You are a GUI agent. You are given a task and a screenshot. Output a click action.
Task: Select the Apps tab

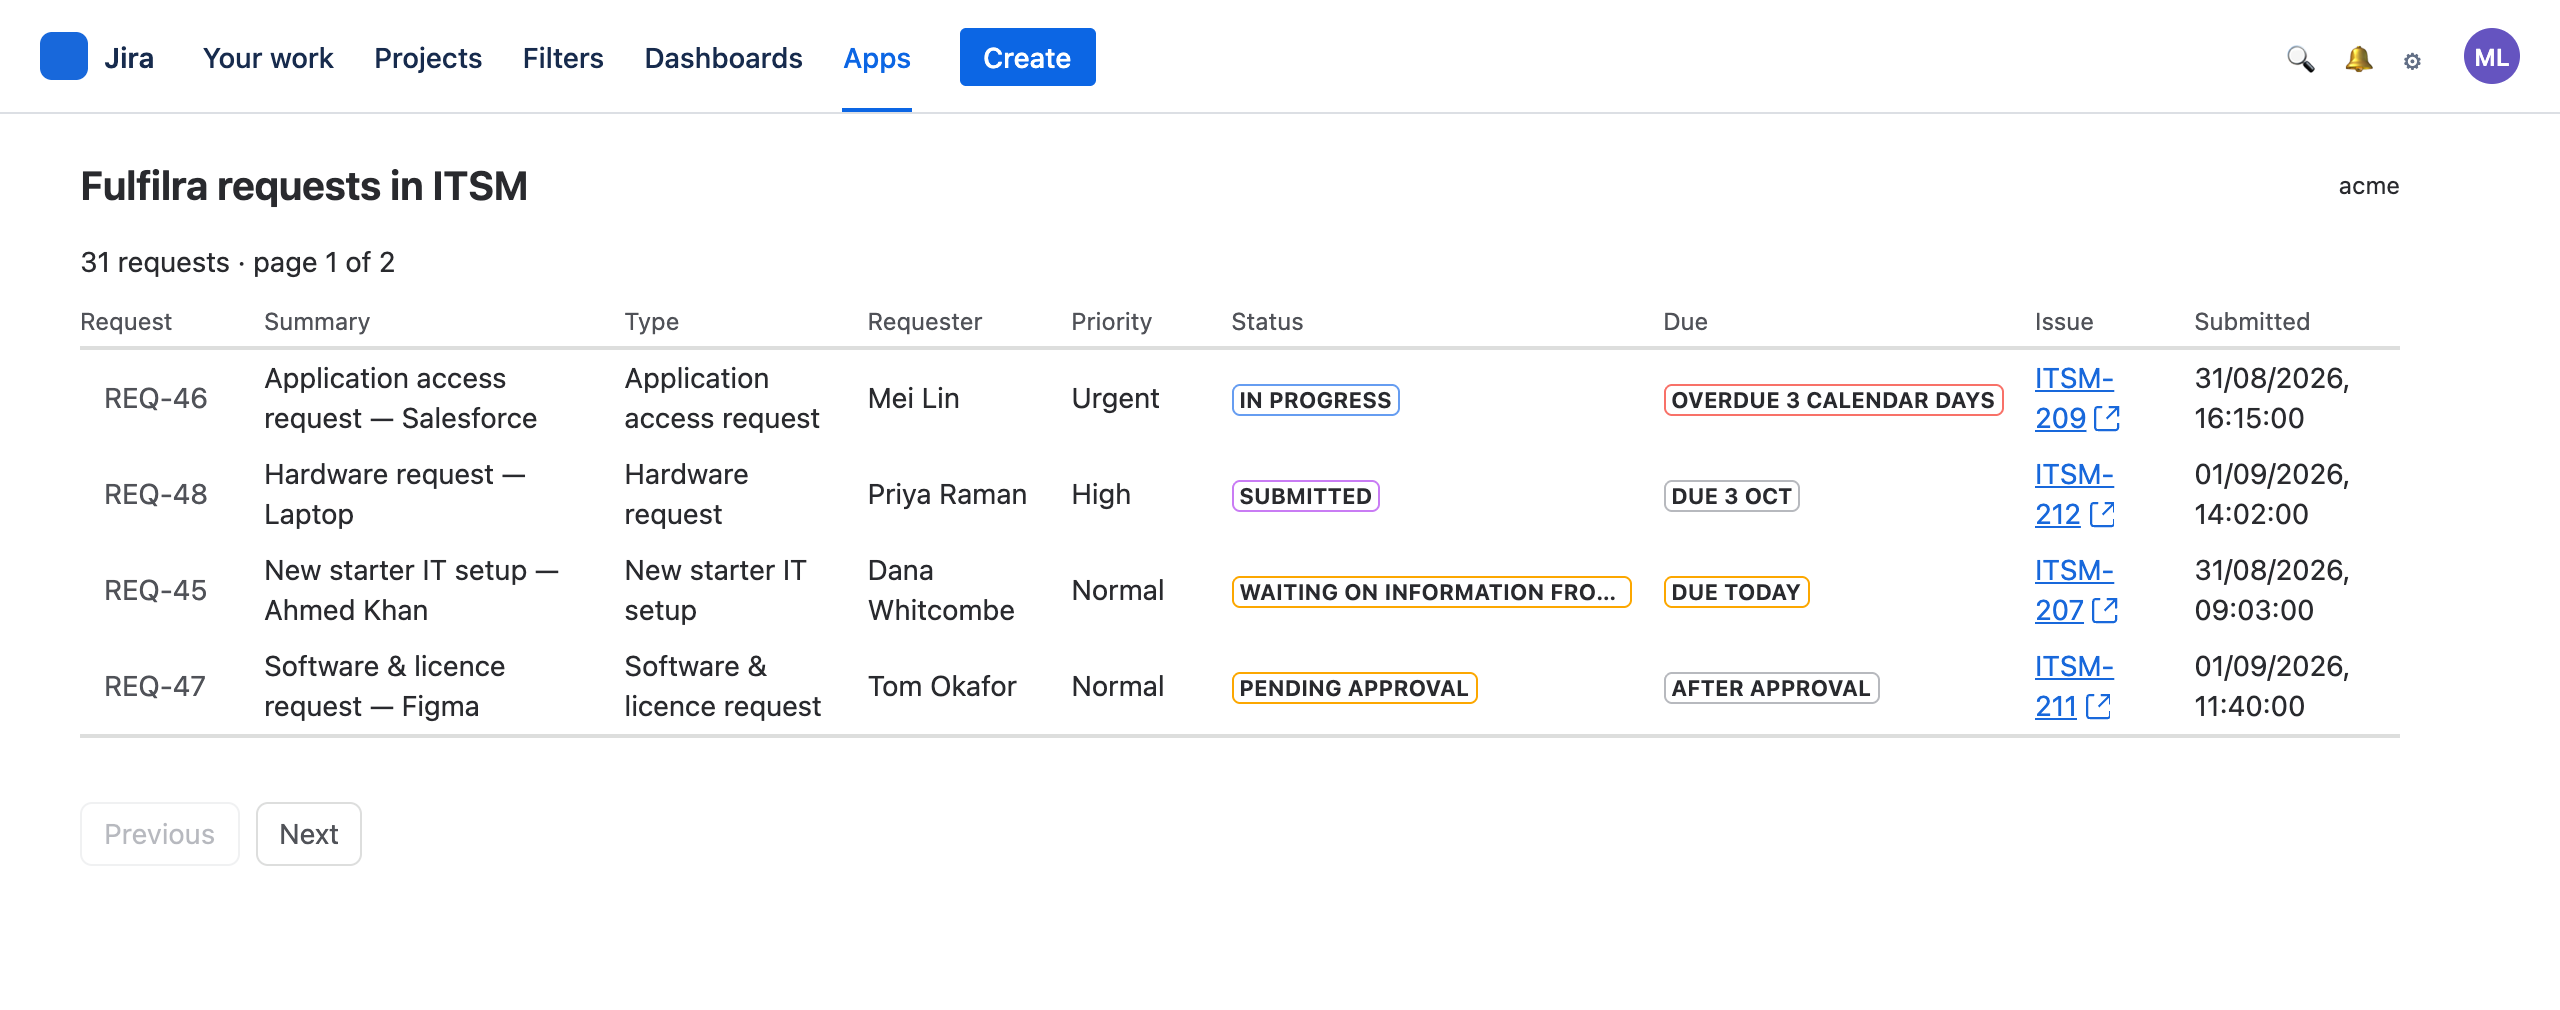[877, 58]
